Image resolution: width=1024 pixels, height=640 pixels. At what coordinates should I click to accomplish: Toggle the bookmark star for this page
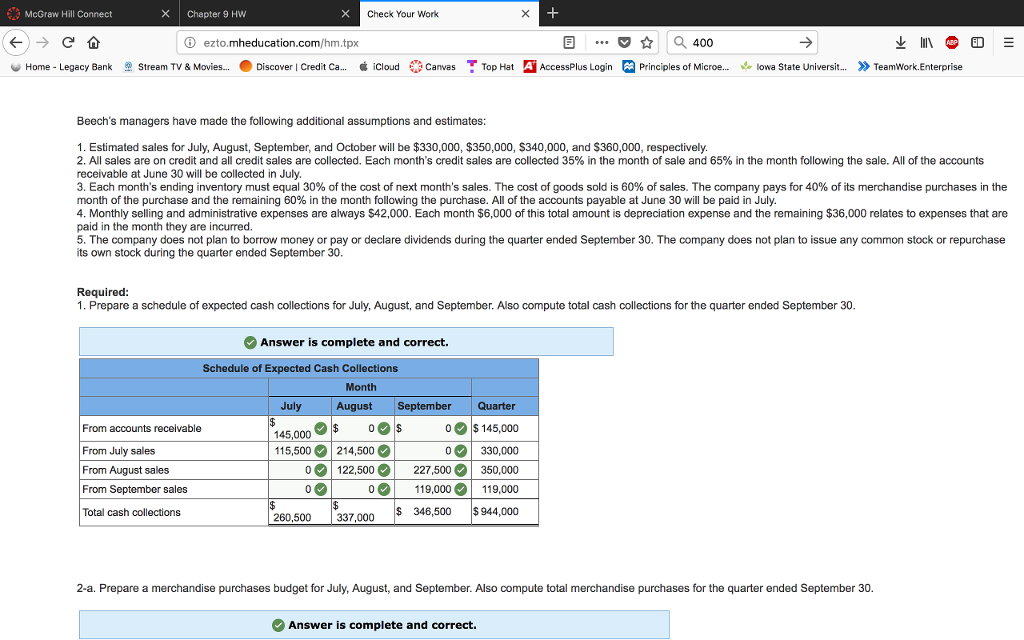coord(645,42)
